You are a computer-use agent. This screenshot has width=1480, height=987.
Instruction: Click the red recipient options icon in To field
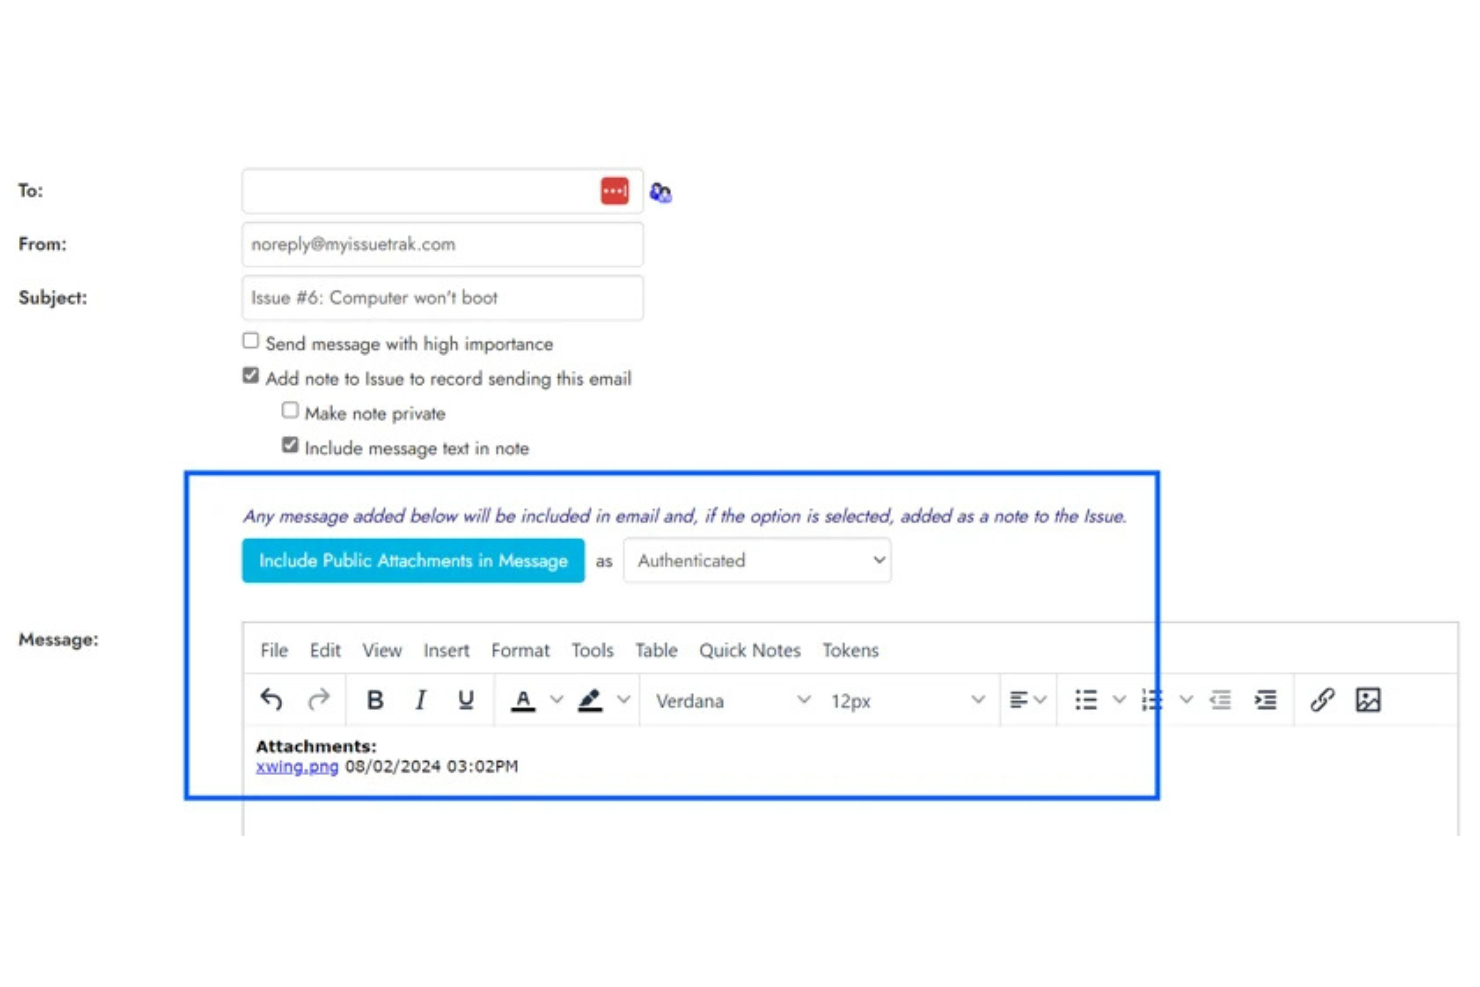point(614,191)
